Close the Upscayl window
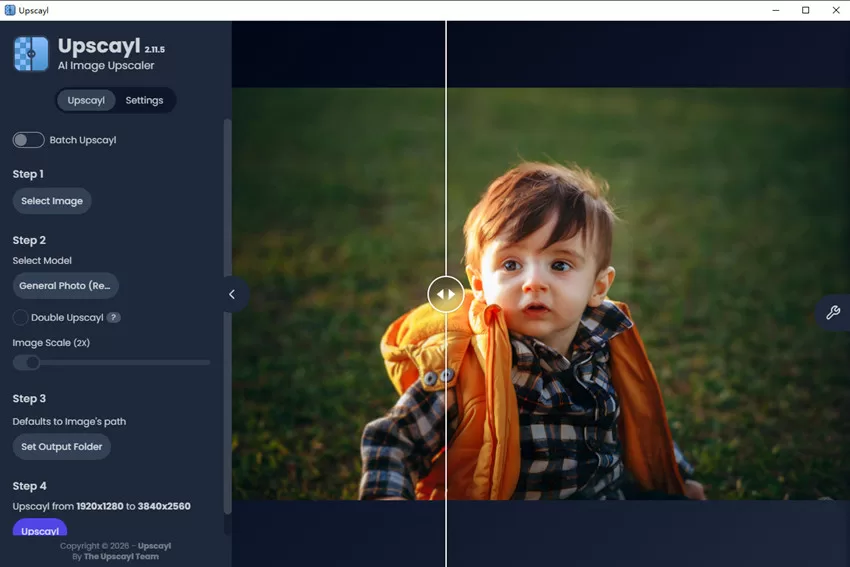This screenshot has height=567, width=850. (836, 10)
